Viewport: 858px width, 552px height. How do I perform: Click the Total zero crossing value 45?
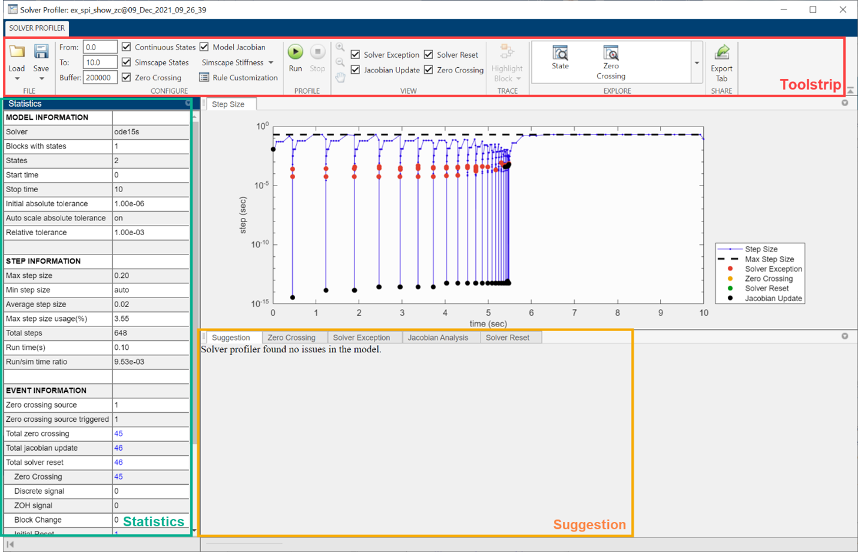click(x=118, y=434)
